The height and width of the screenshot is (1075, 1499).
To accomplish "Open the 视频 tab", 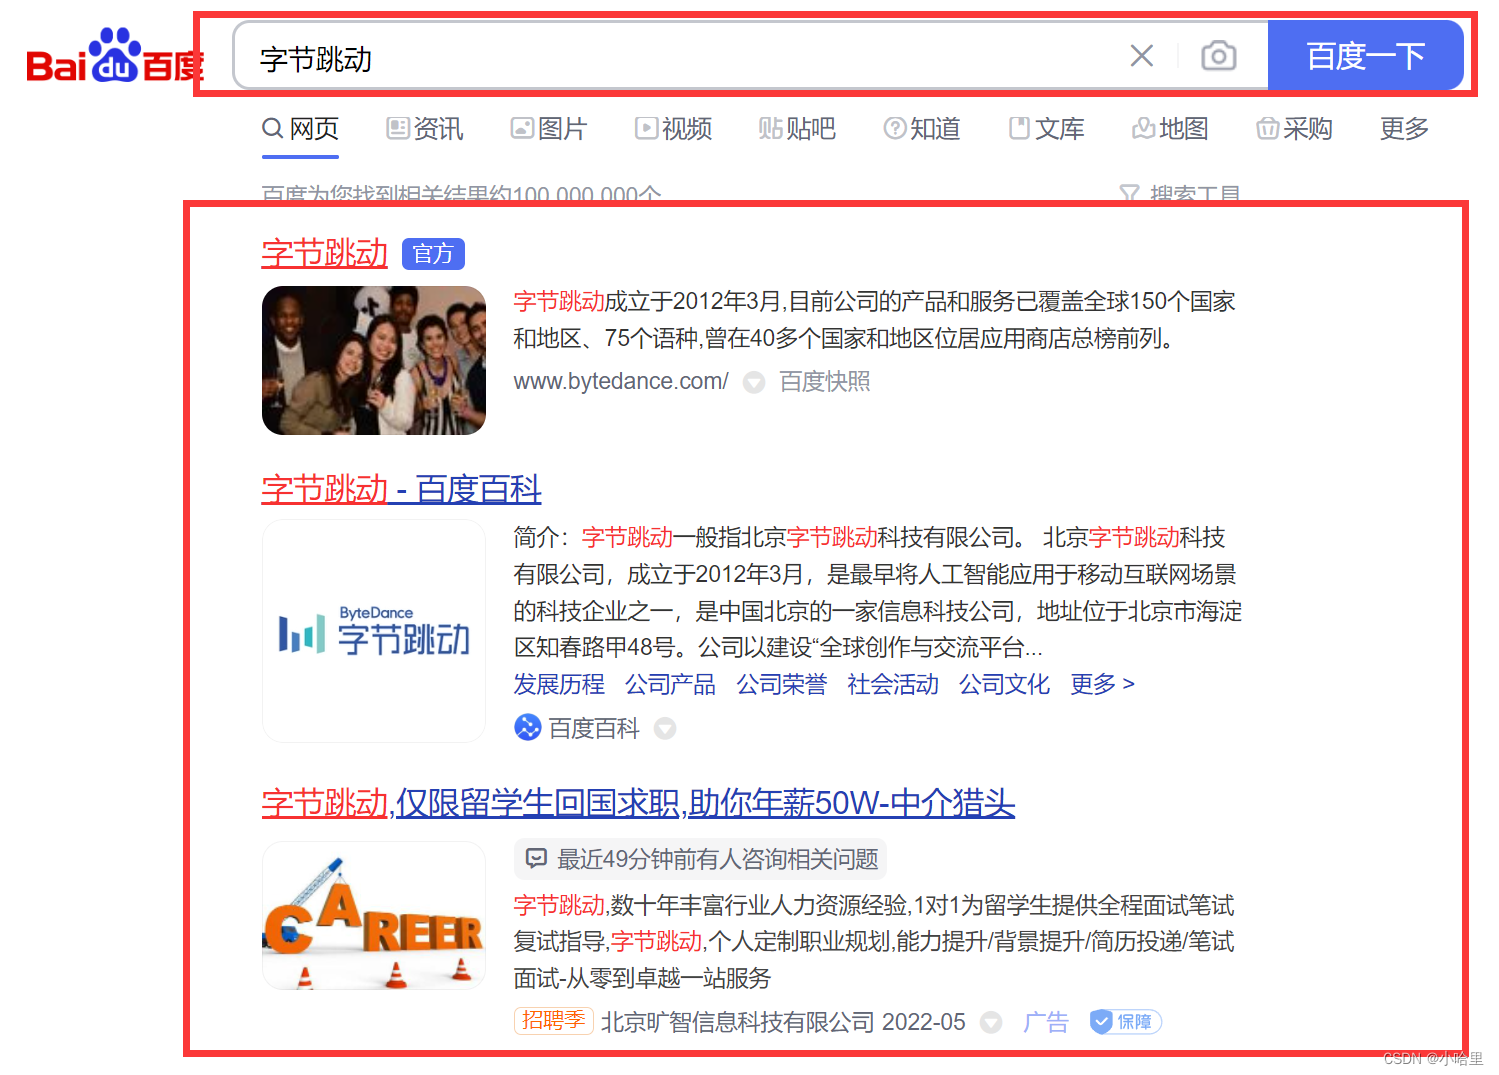I will pyautogui.click(x=673, y=129).
